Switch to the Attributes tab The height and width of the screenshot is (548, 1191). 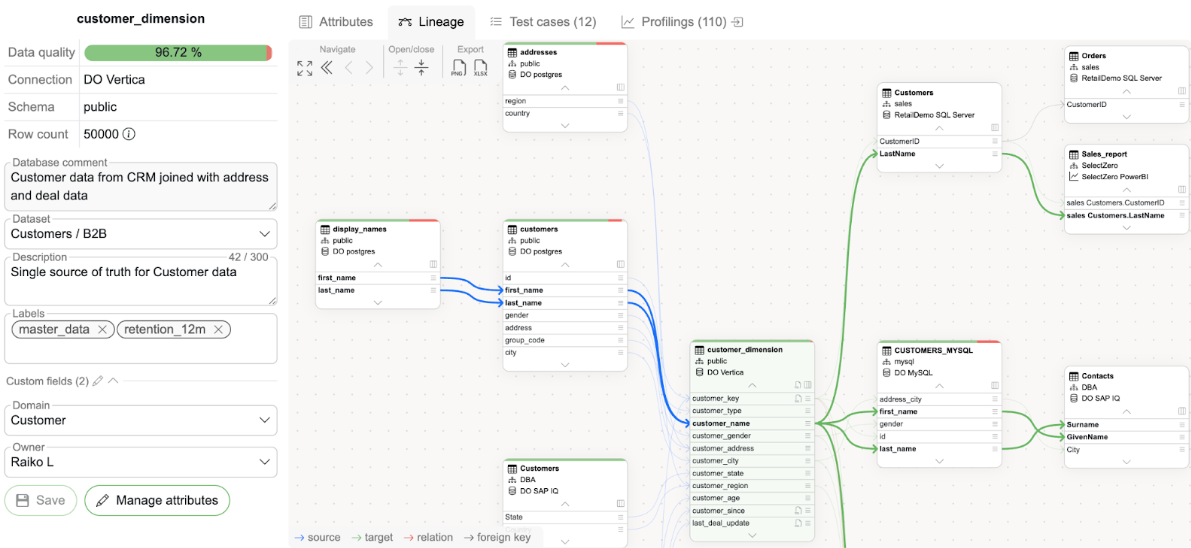[336, 21]
